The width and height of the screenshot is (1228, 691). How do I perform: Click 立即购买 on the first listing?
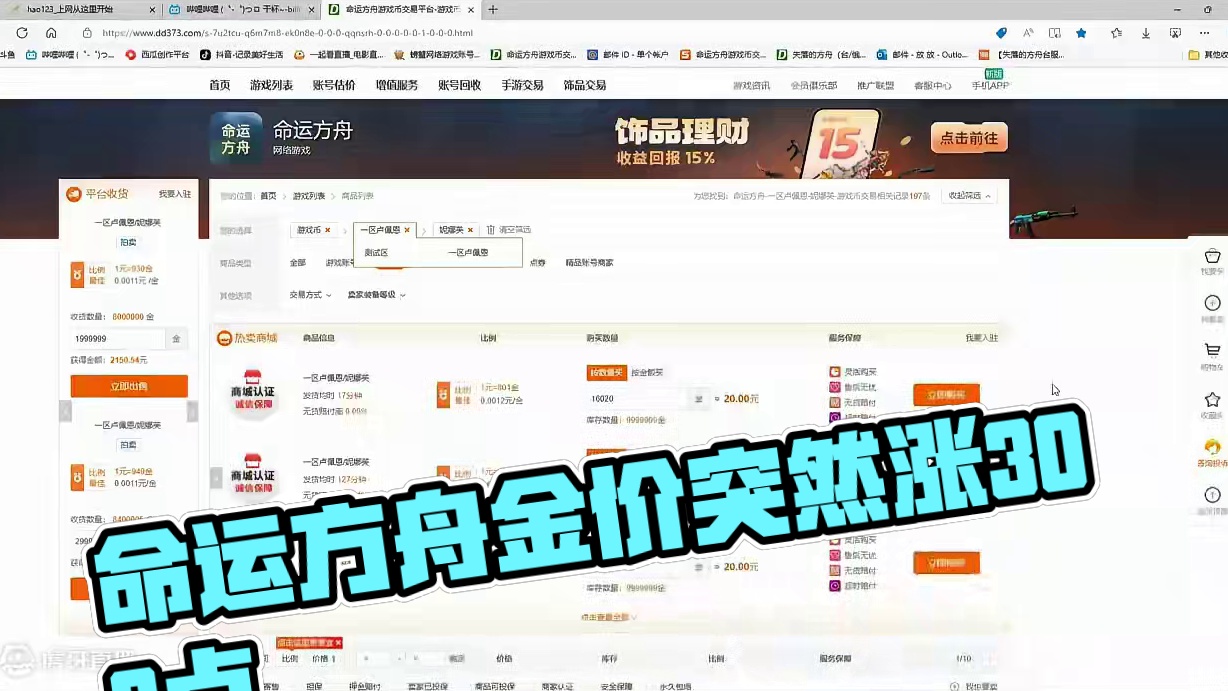(945, 393)
